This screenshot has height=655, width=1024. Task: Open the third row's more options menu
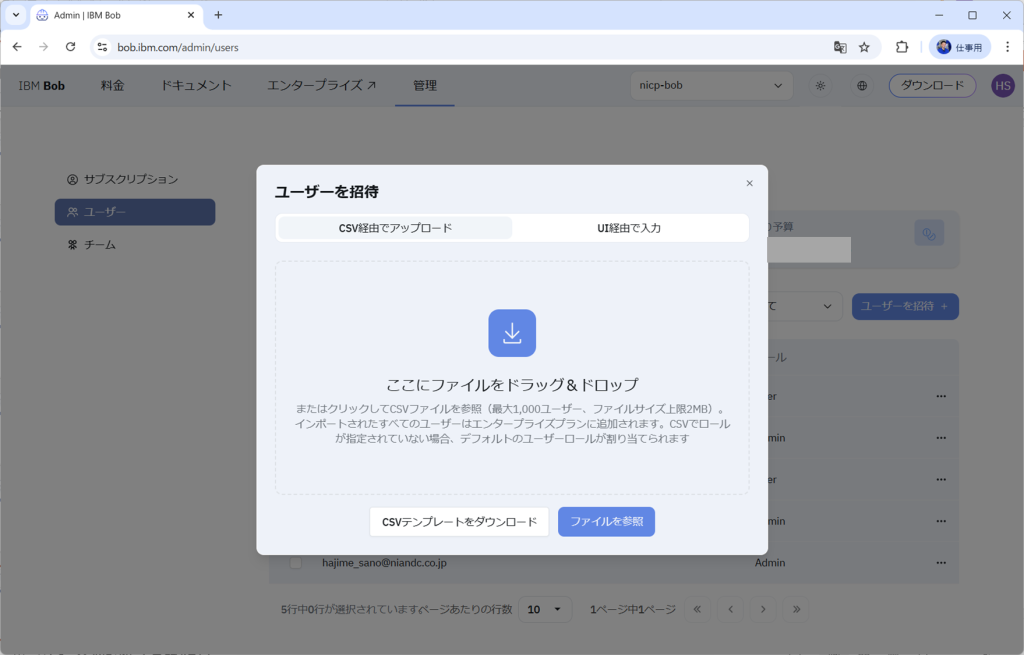941,479
